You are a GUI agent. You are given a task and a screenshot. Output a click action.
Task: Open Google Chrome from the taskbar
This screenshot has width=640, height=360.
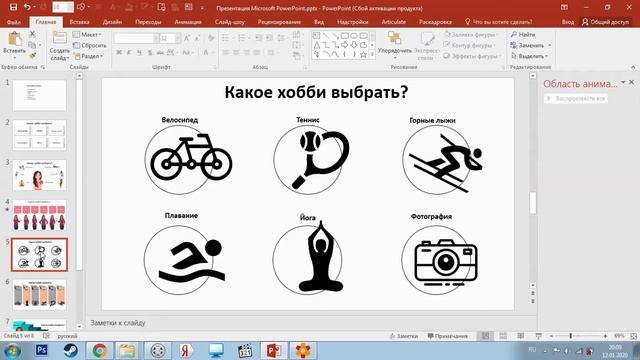[x=100, y=351]
